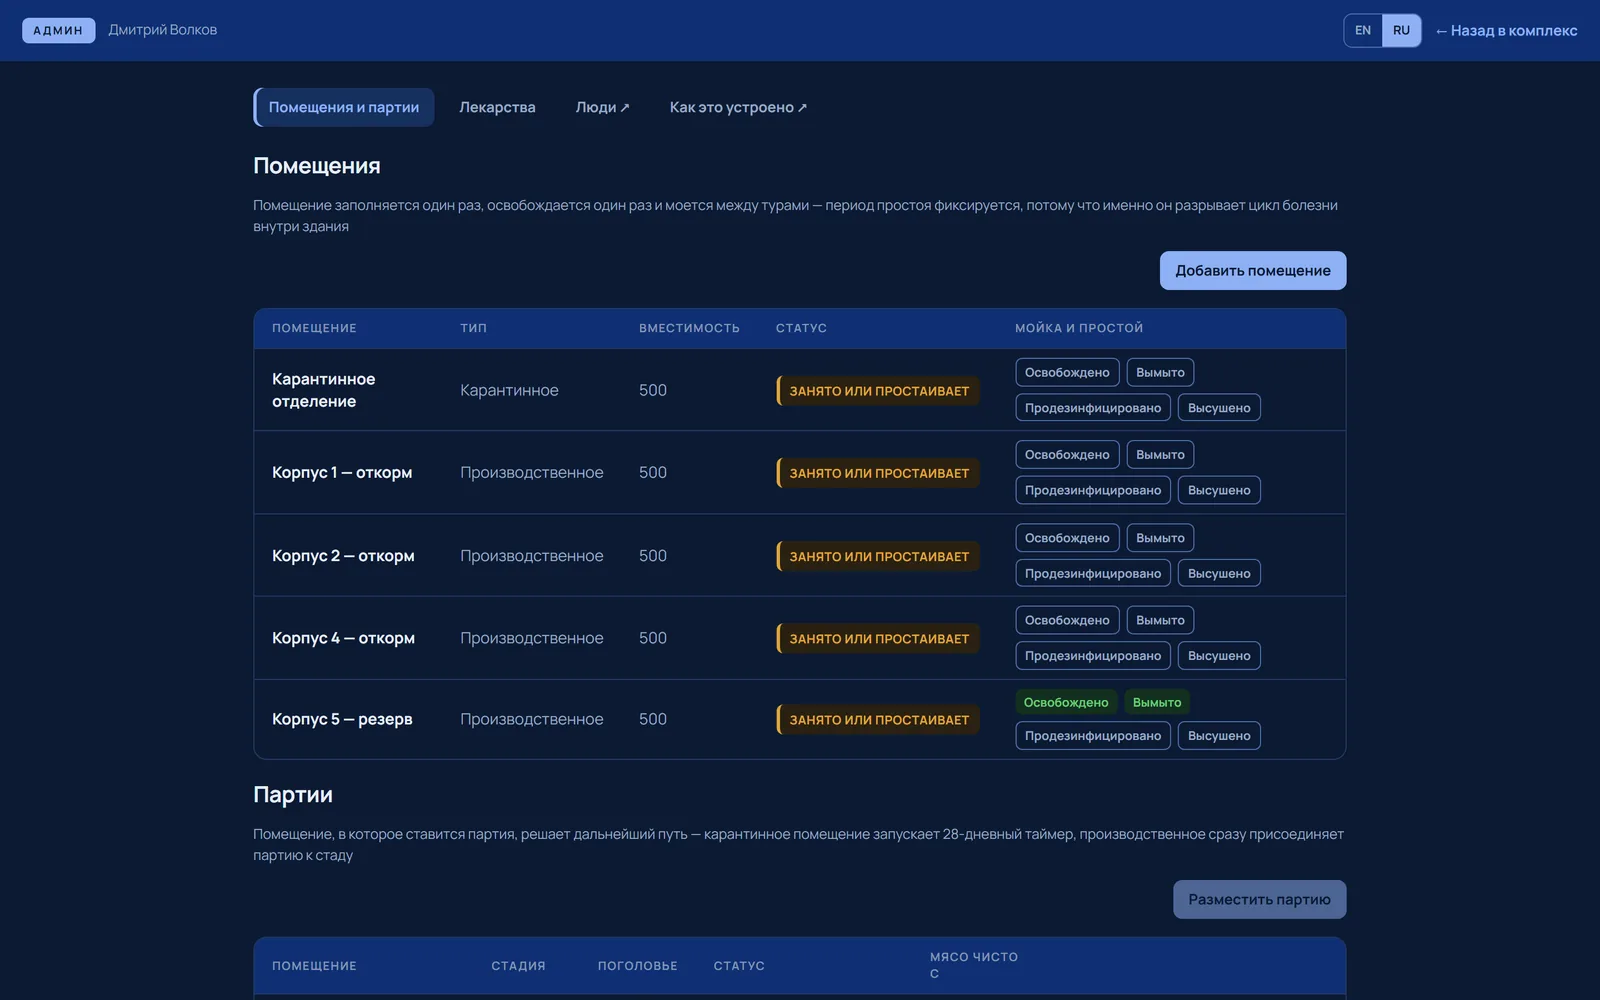Toggle Продезинфицировано for Корпус 4 — откорм
The image size is (1600, 1000).
coord(1093,656)
